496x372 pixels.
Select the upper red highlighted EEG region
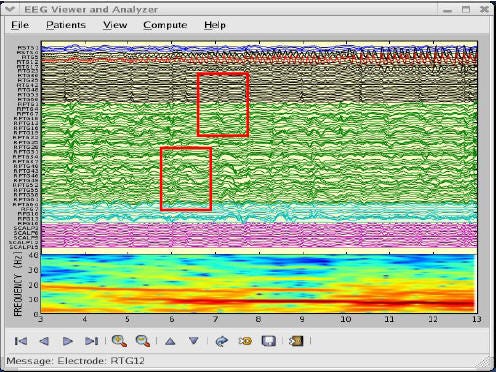pyautogui.click(x=223, y=105)
